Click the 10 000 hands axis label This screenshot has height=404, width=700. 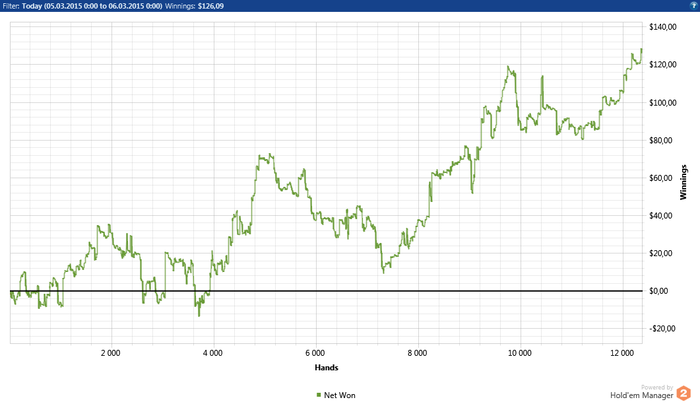coord(520,353)
